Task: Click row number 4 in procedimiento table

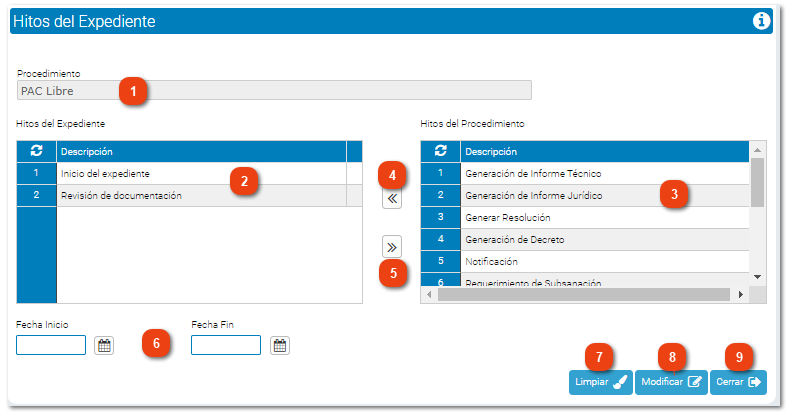Action: point(440,239)
